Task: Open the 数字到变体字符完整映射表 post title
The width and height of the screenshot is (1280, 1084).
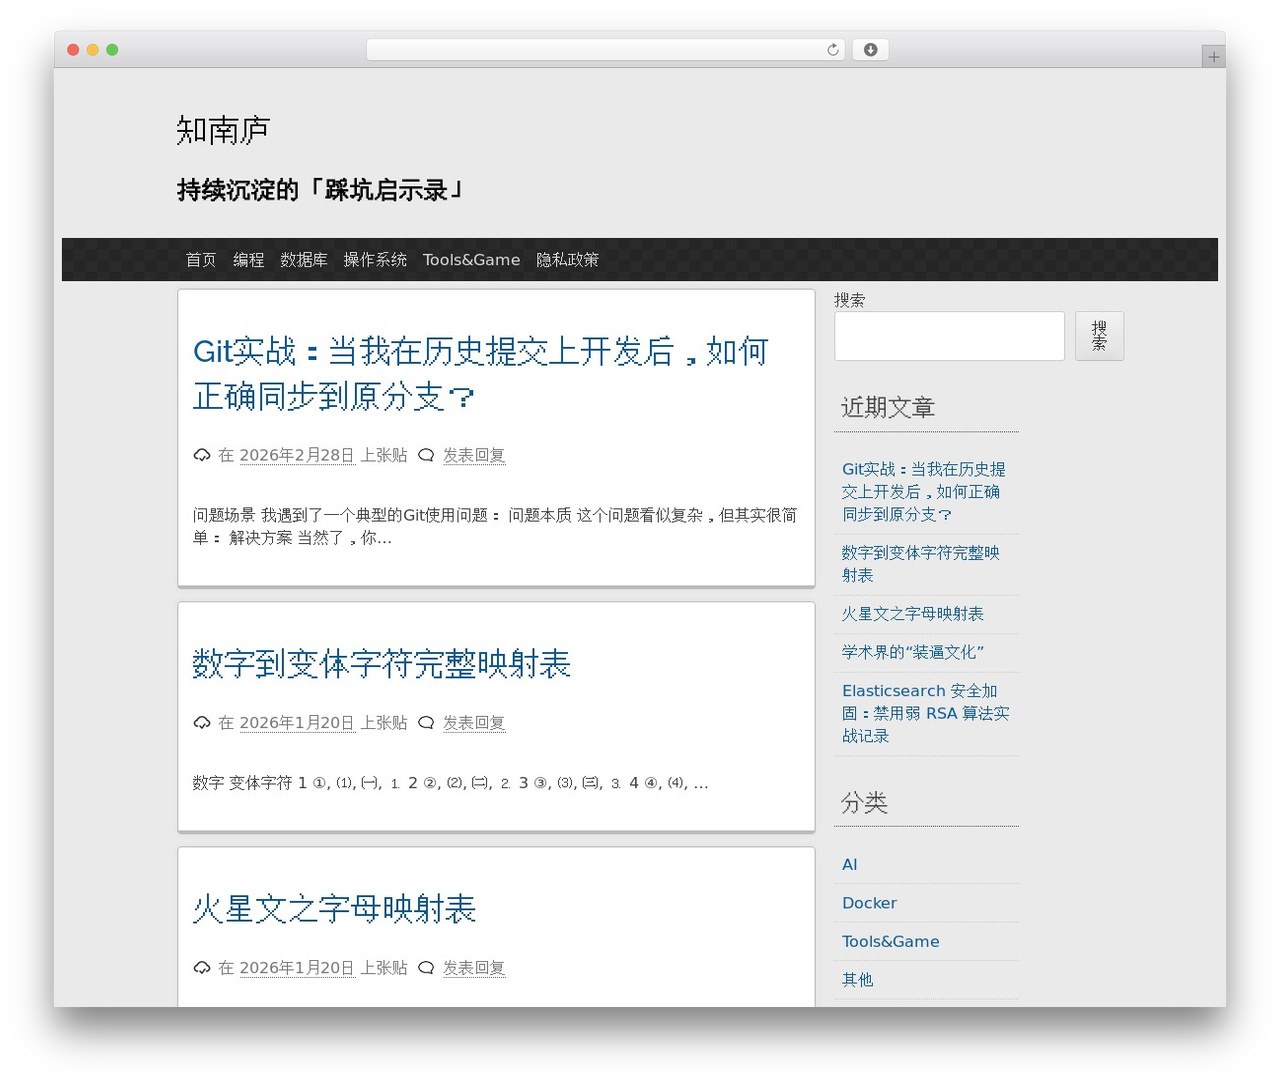Action: point(381,664)
